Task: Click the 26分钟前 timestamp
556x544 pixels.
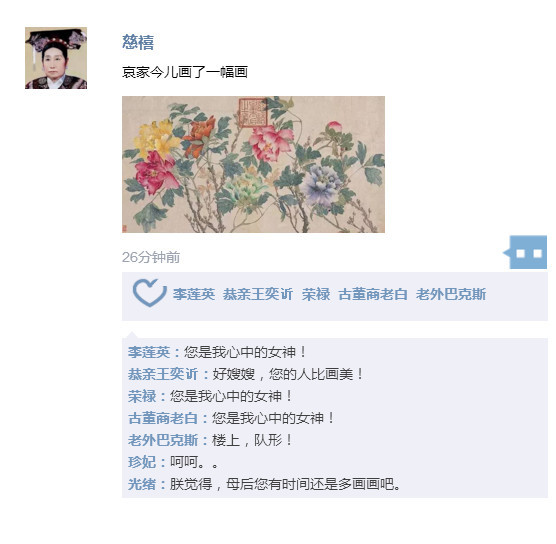Action: tap(151, 257)
